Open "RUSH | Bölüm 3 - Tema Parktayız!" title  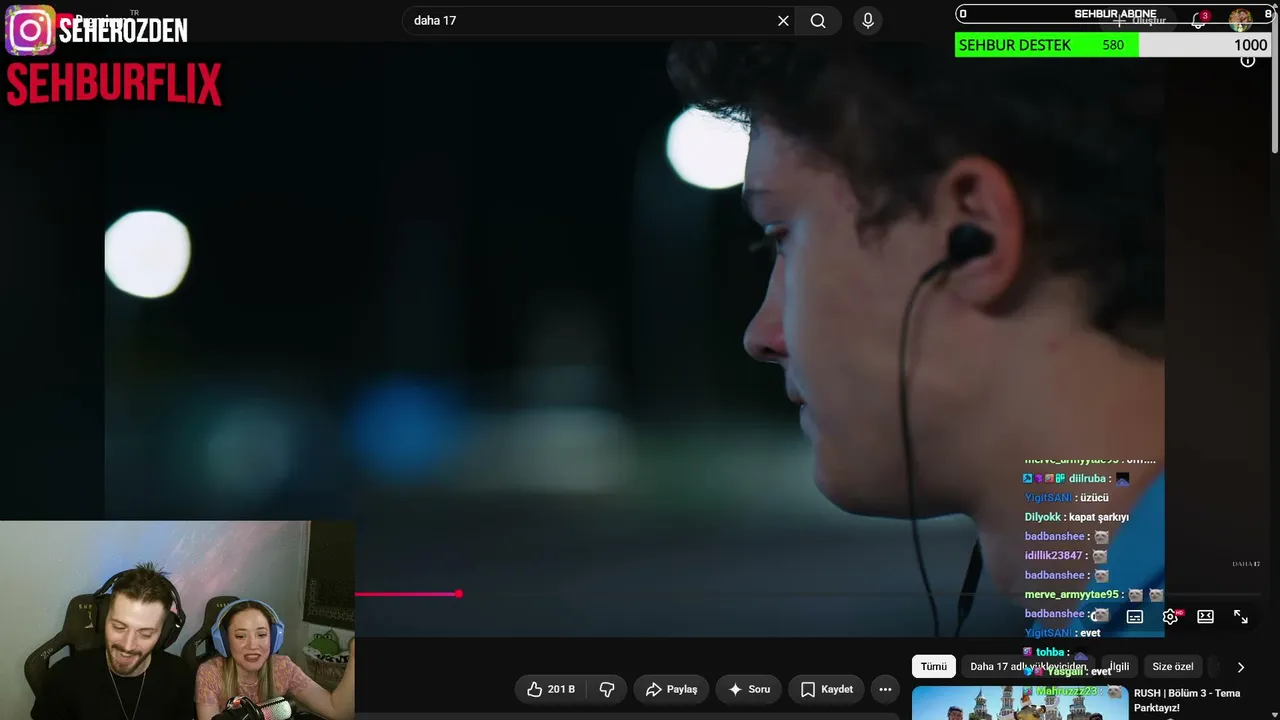pyautogui.click(x=1187, y=700)
